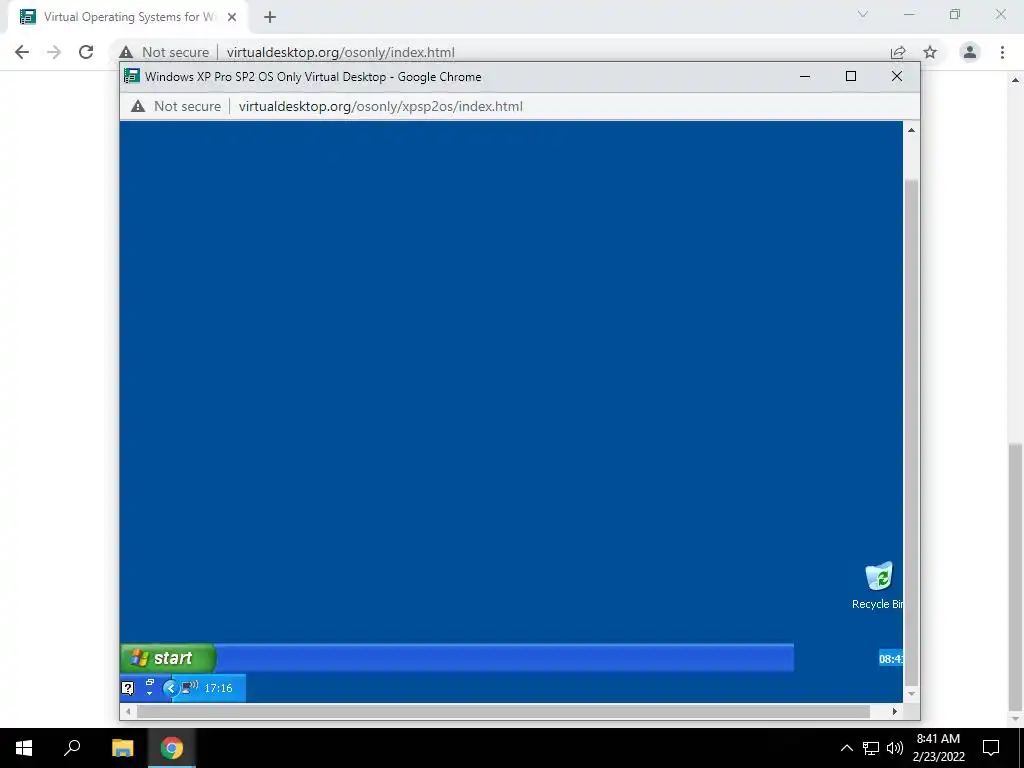Screen dimensions: 1024x768
Task: Open the Windows XP start menu
Action: coord(168,658)
